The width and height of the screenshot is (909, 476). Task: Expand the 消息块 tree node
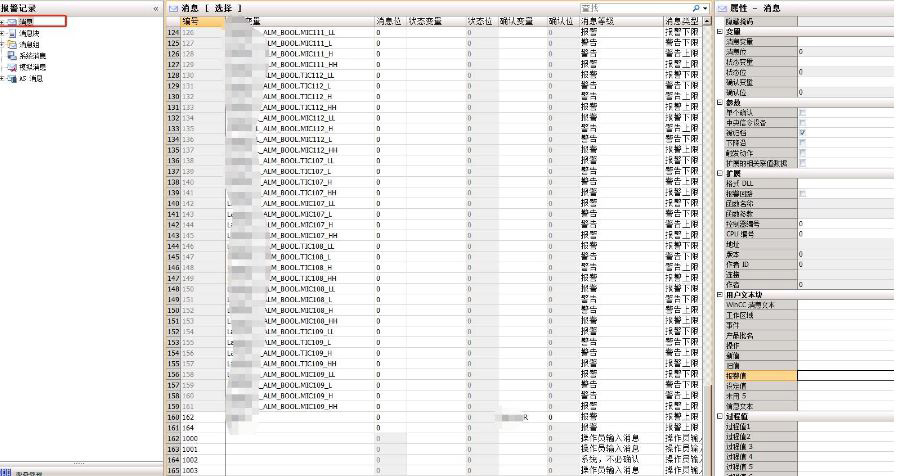[3, 32]
